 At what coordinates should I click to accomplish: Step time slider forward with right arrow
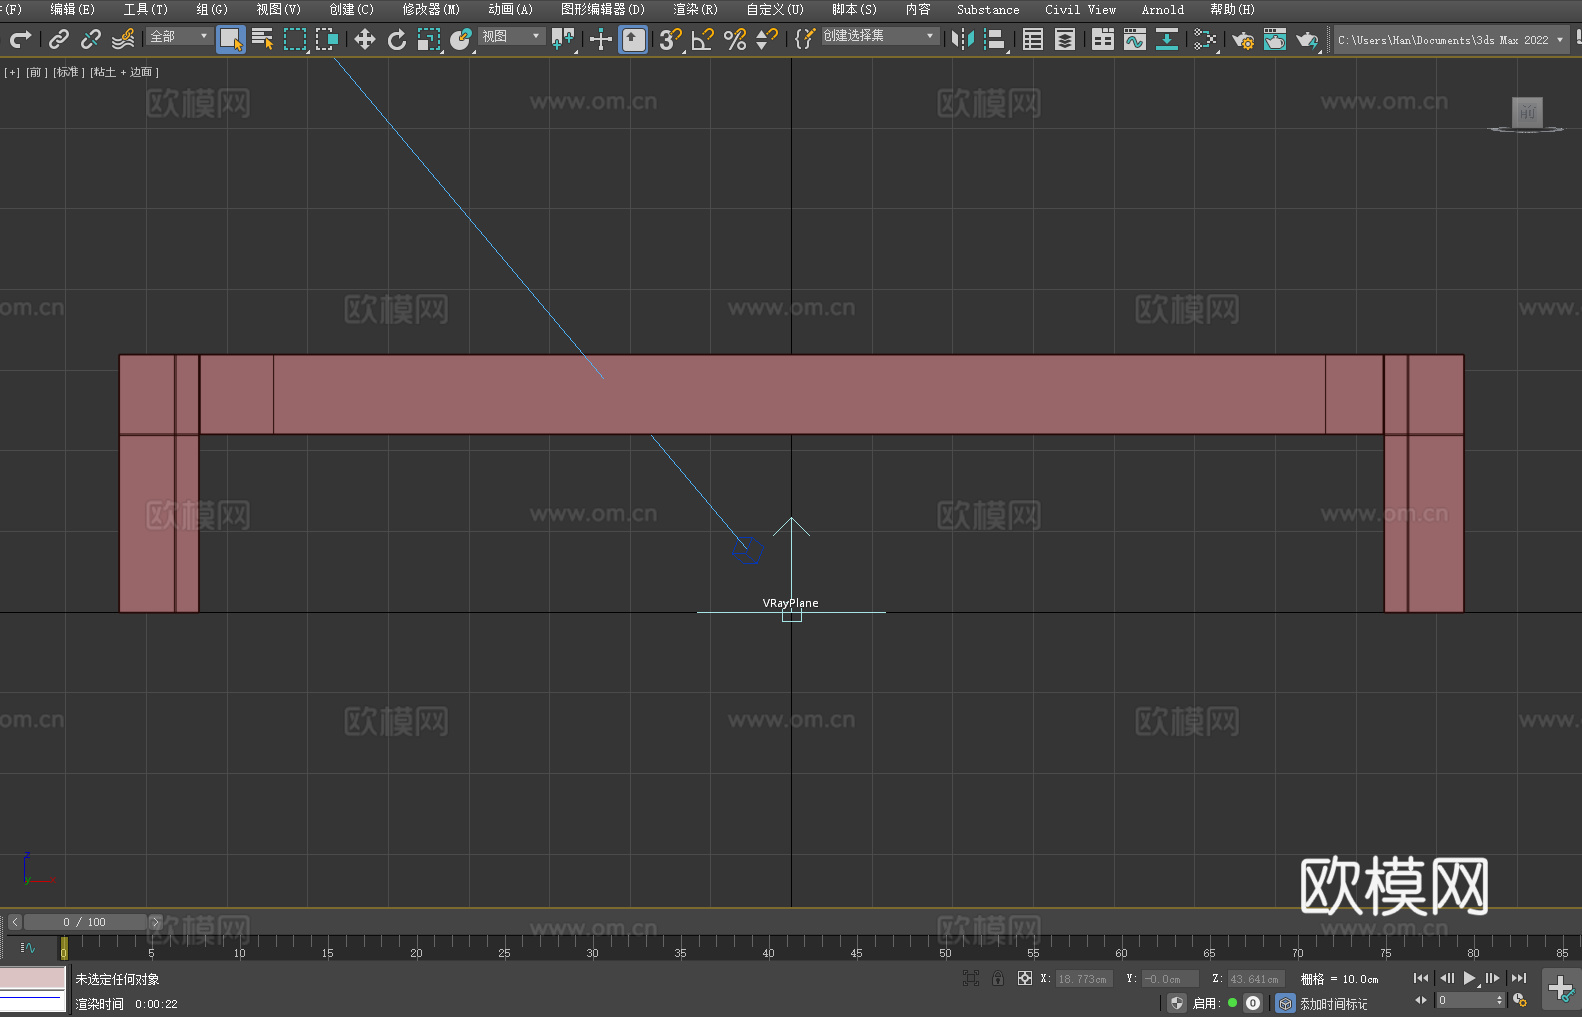[155, 922]
